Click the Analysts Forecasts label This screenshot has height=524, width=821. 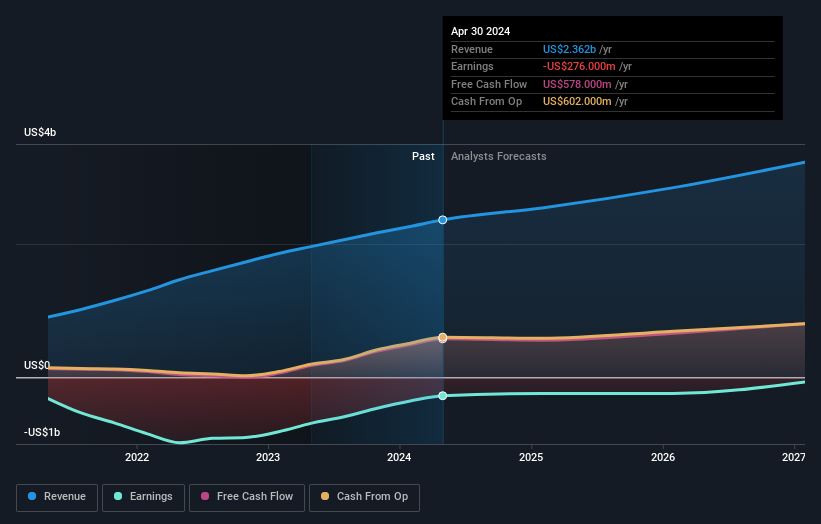pyautogui.click(x=498, y=157)
